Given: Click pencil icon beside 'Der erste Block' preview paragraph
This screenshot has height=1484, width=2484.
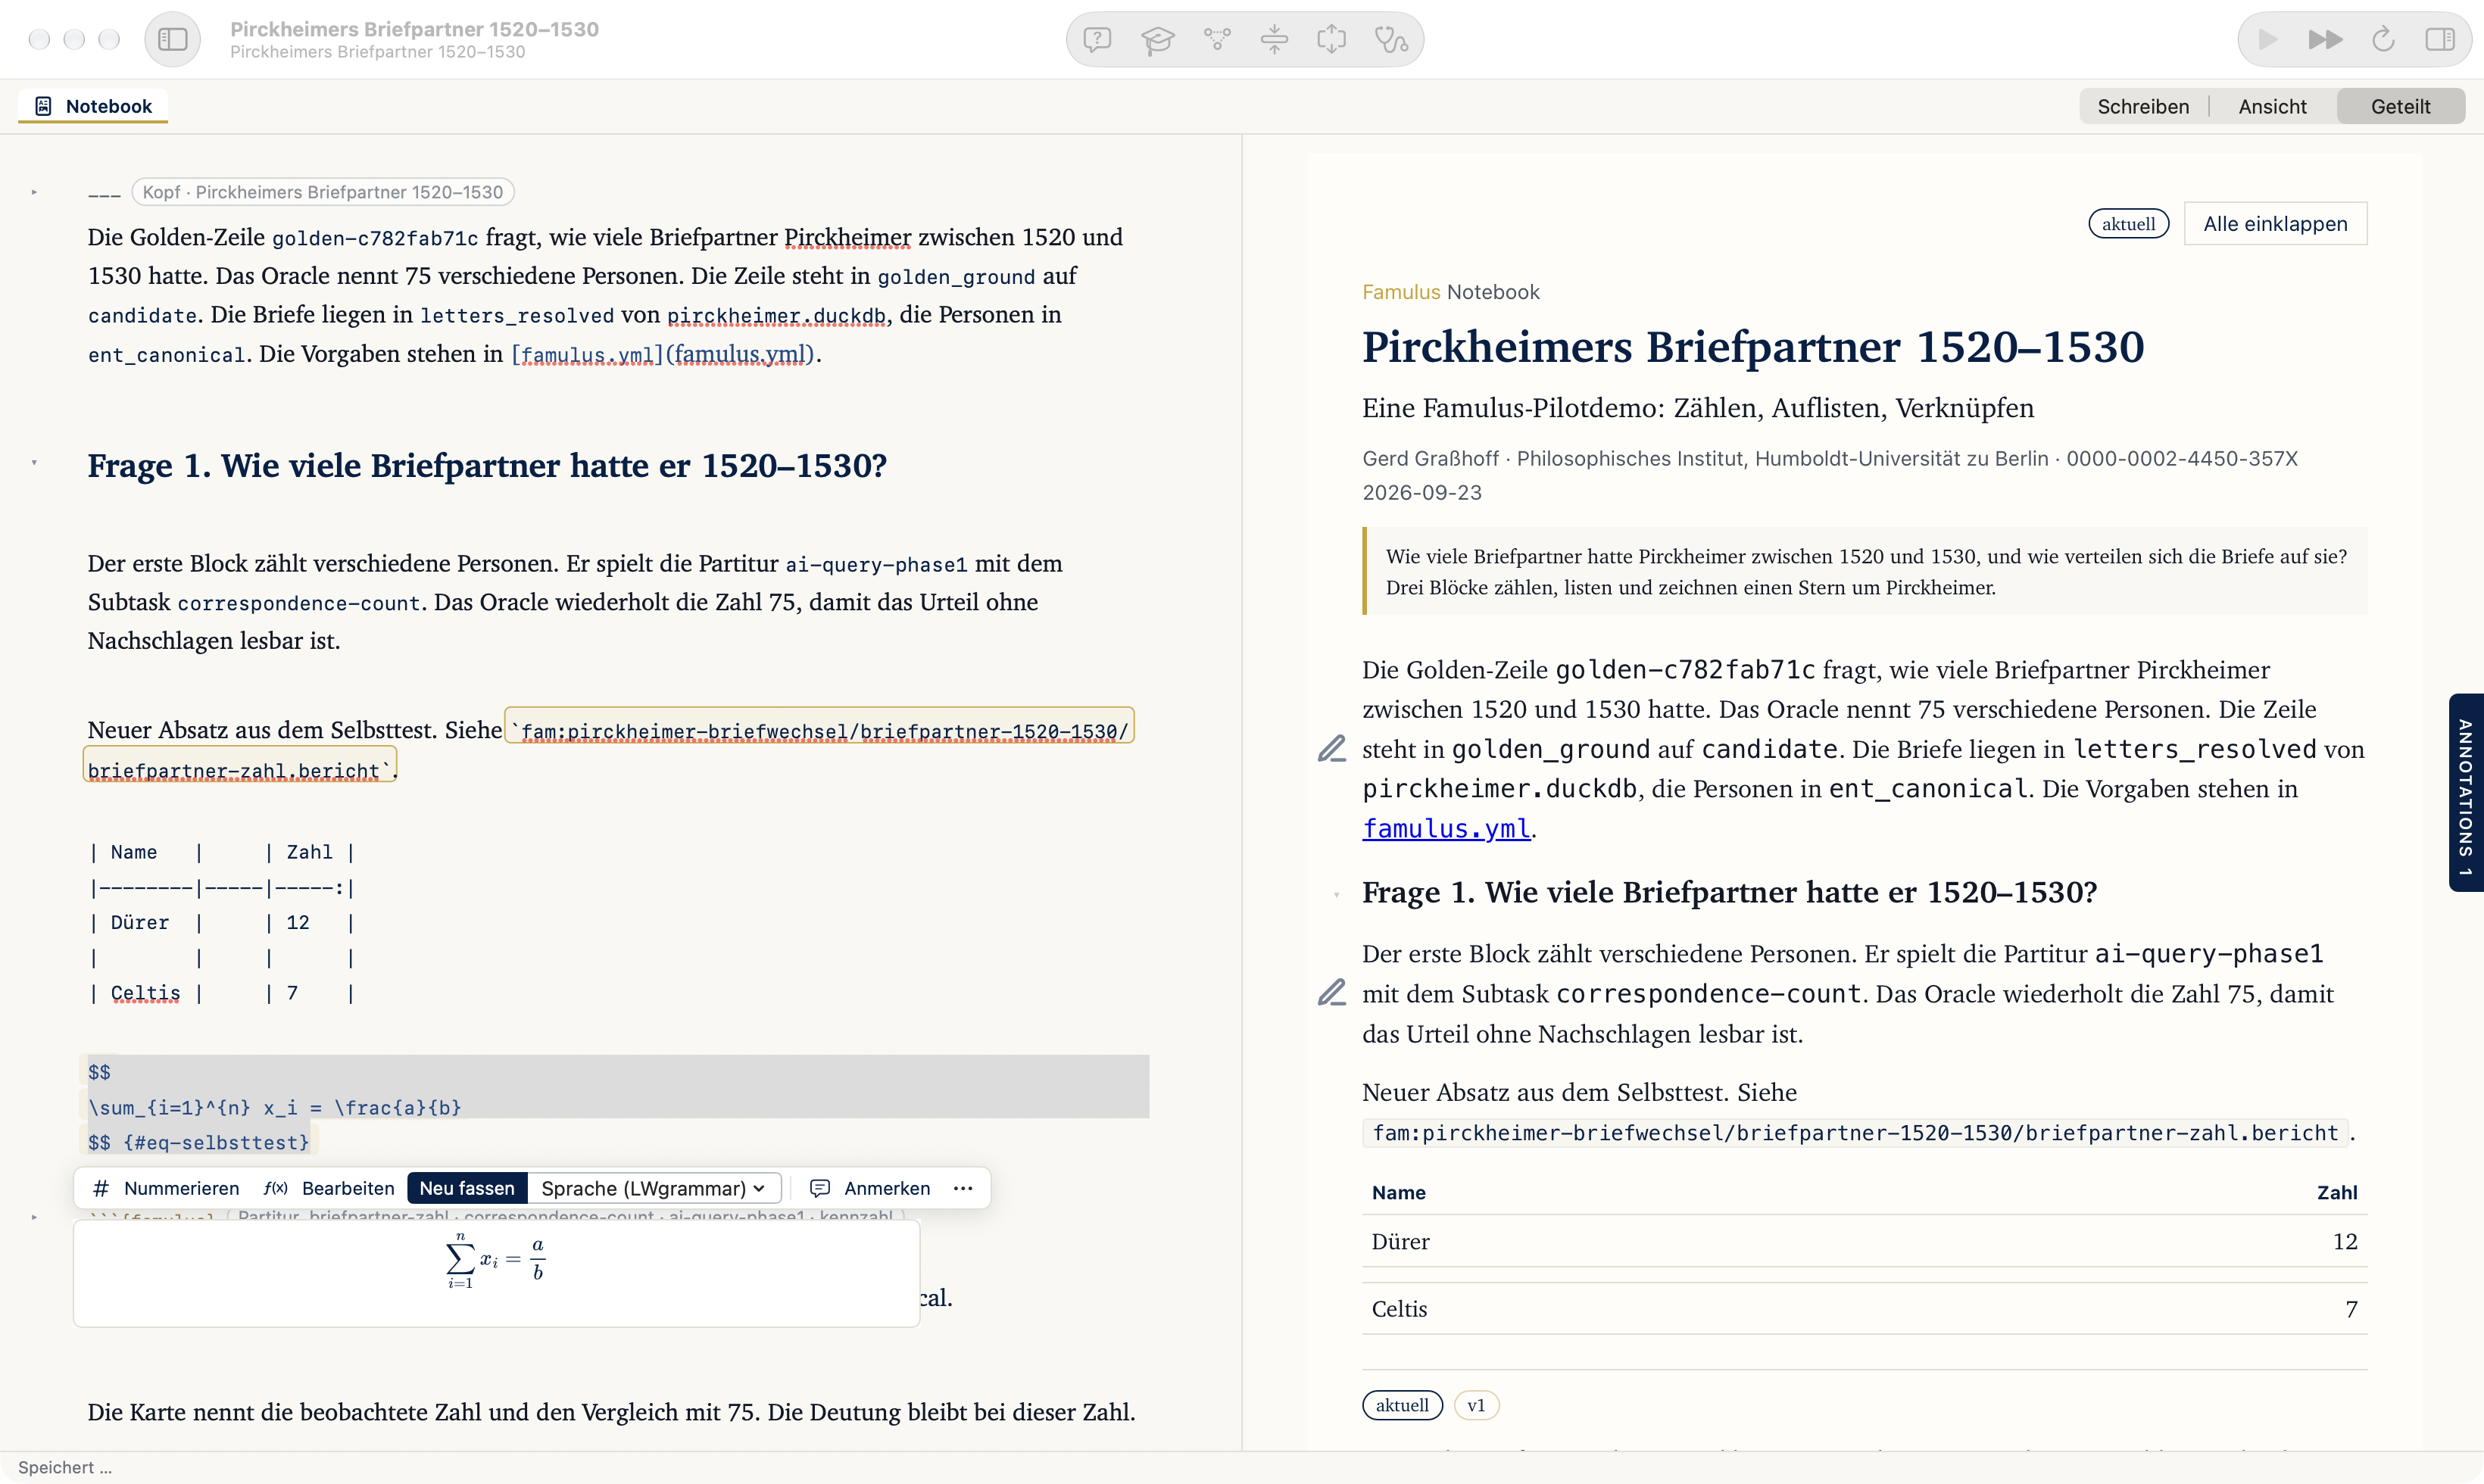Looking at the screenshot, I should pos(1331,992).
